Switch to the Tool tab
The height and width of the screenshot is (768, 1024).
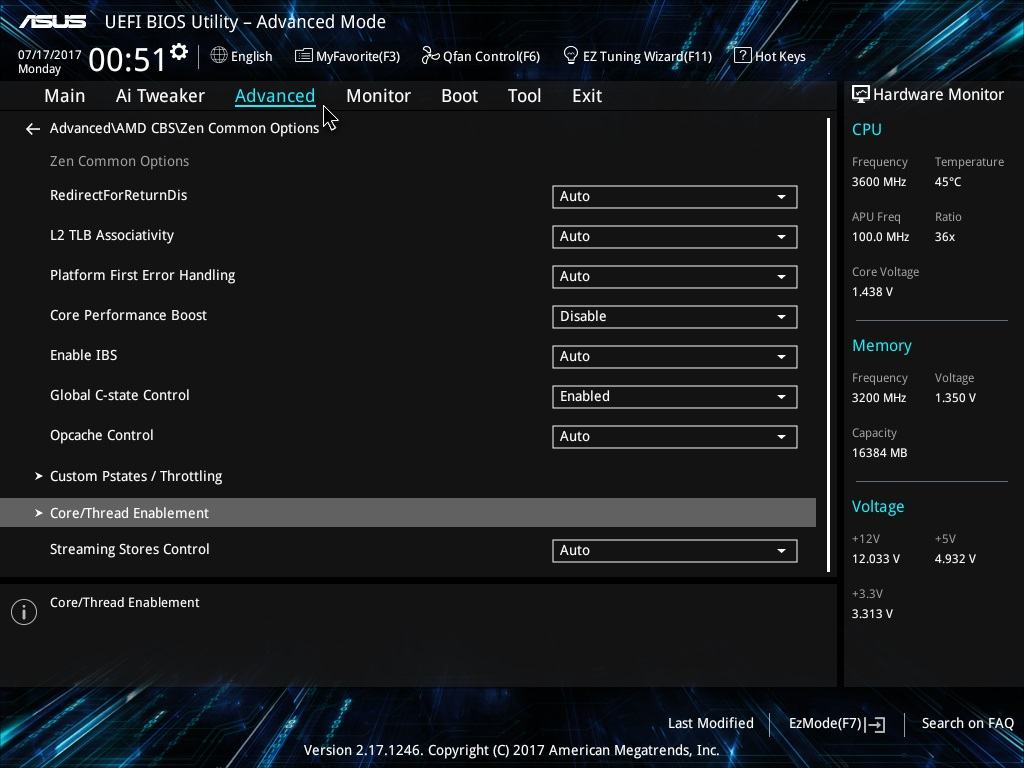[x=524, y=96]
